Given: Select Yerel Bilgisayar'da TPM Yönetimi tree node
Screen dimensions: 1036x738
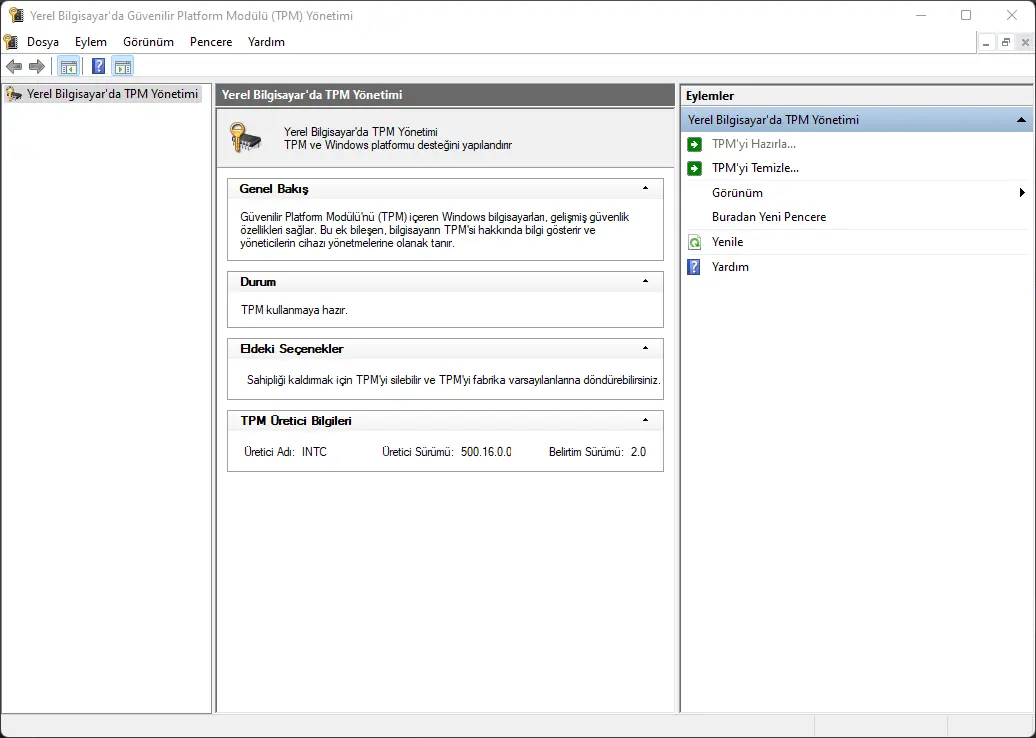Looking at the screenshot, I should 112,94.
